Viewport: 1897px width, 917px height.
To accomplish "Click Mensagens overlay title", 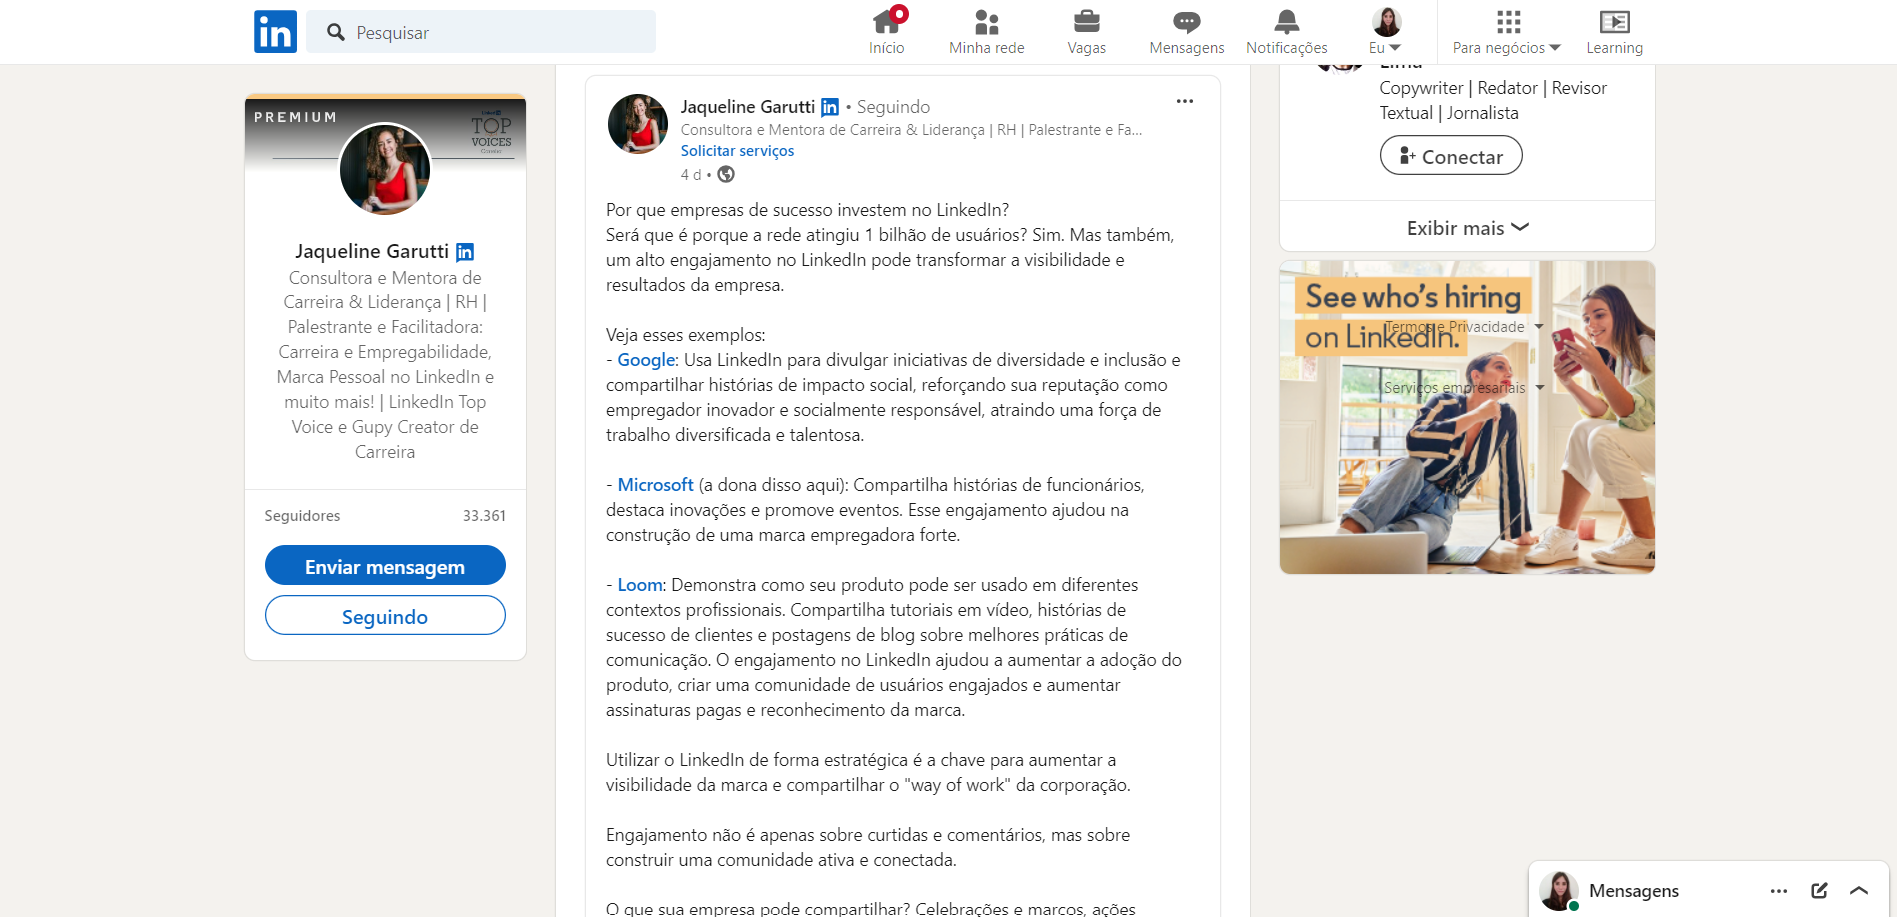I will (1634, 891).
